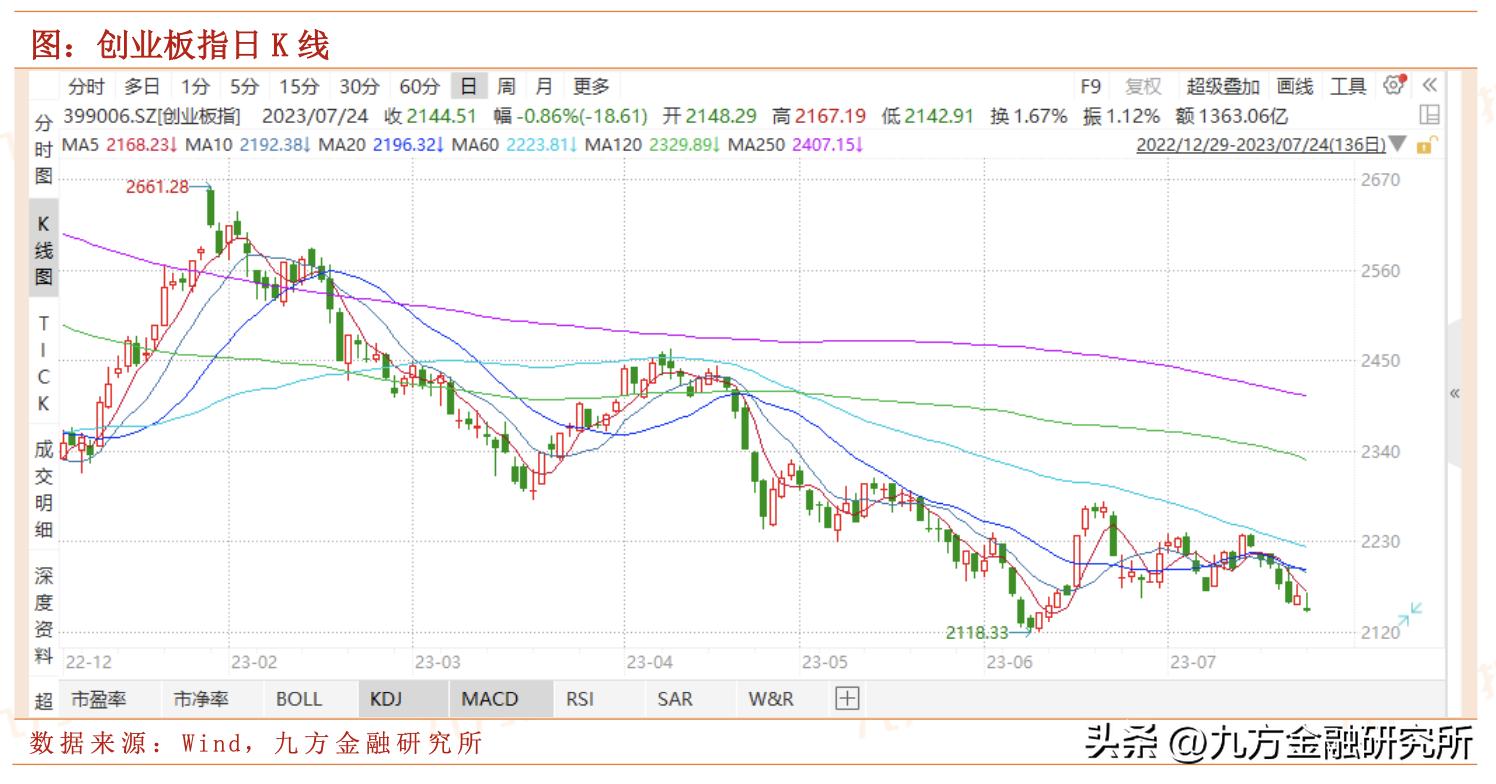Activate the 画线 drawing tool
This screenshot has width=1496, height=784.
(1296, 87)
